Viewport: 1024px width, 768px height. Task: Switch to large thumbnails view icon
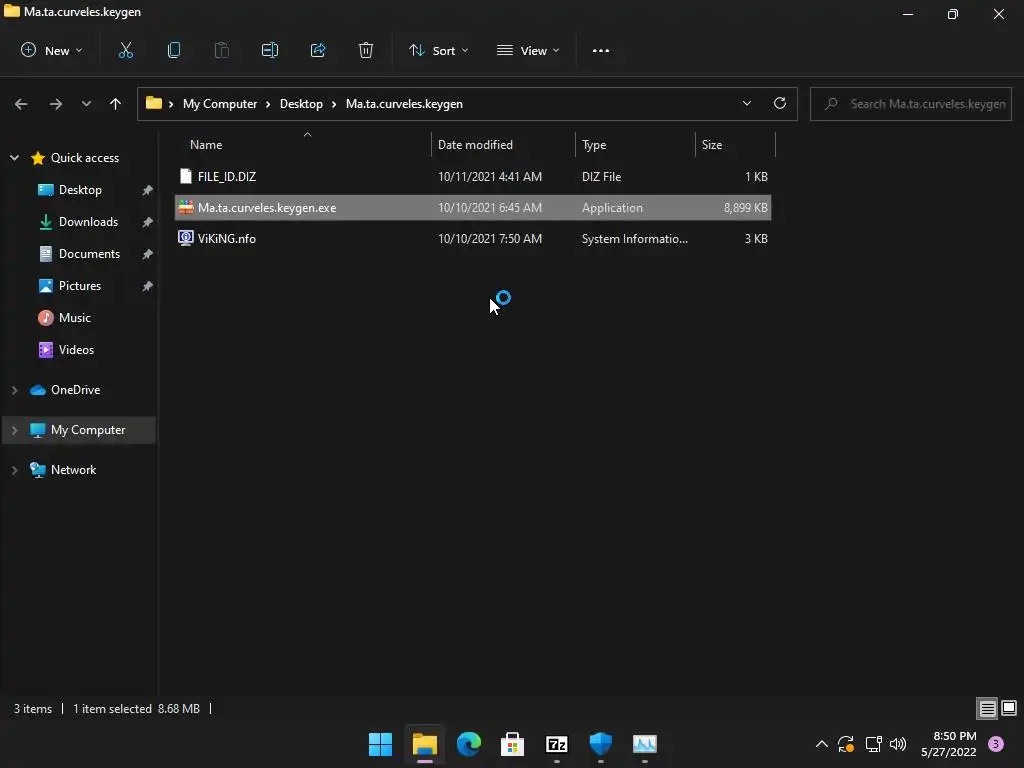click(1009, 708)
